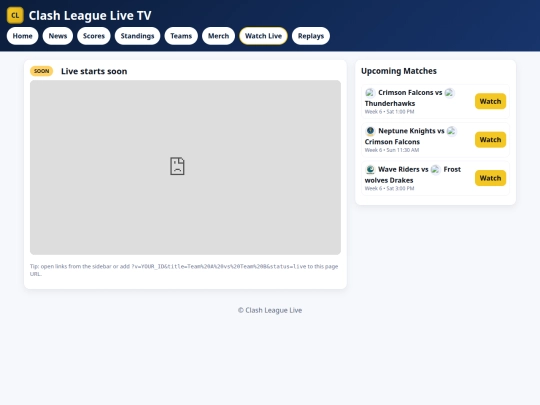View the Standings tab

(137, 36)
